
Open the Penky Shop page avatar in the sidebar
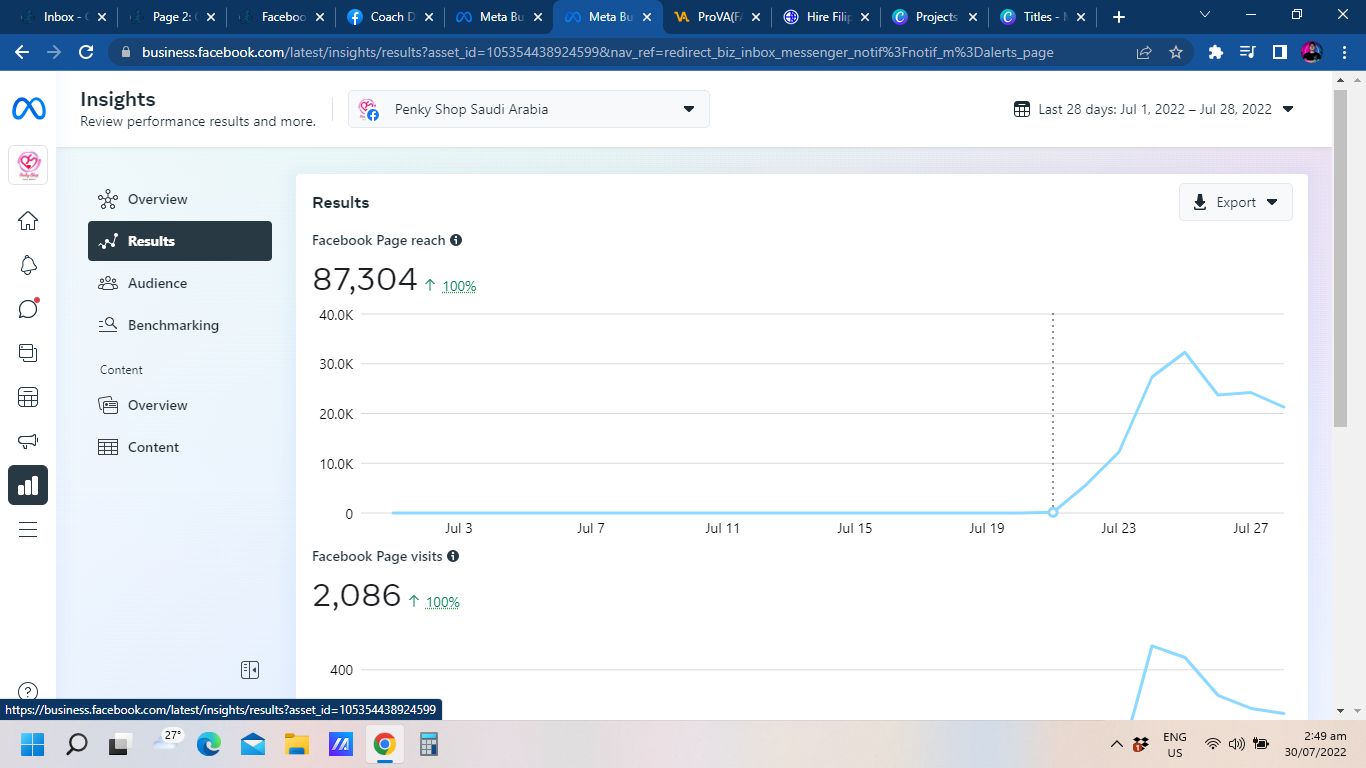pos(28,165)
